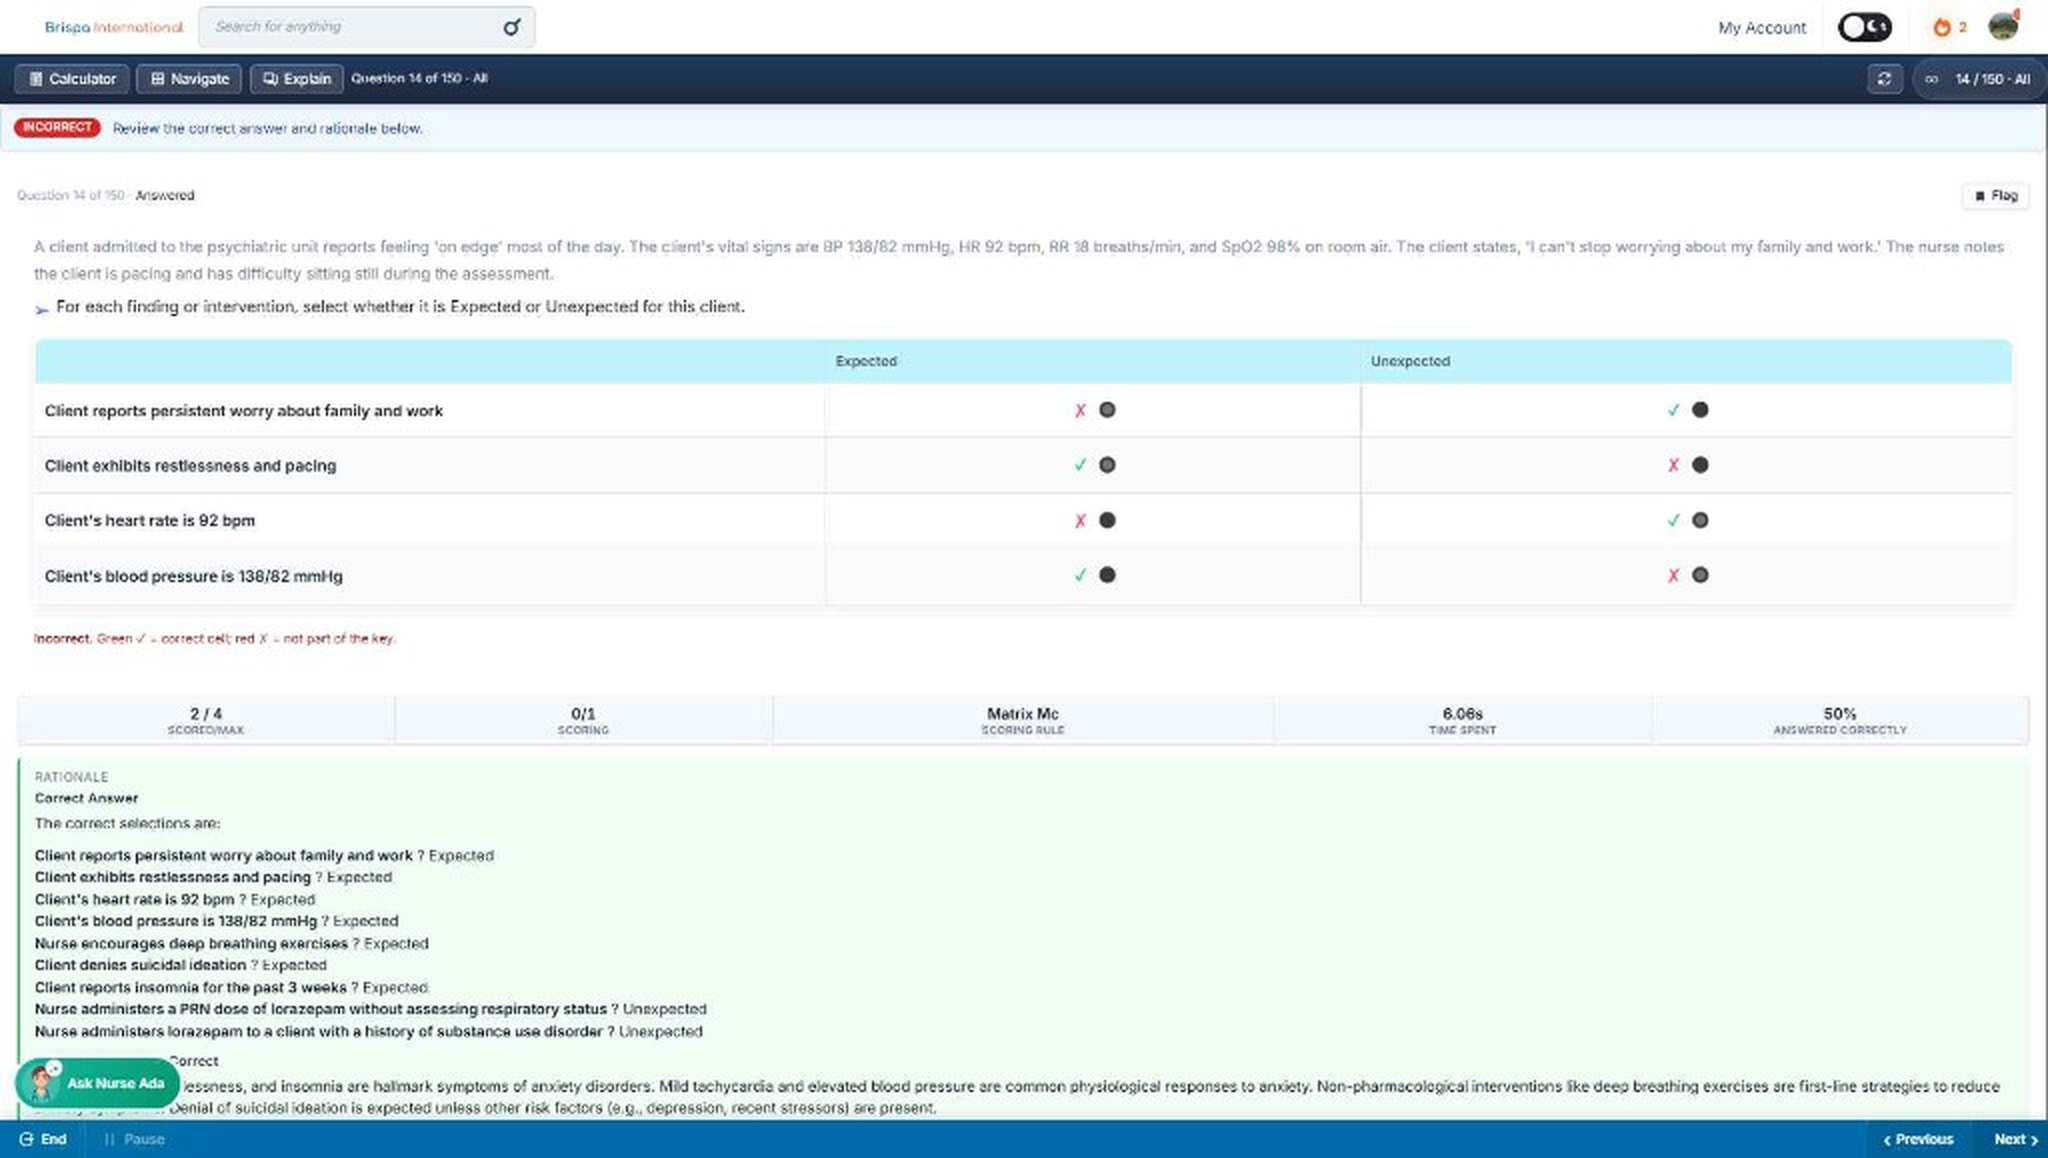Pause the exam timer
2048x1158 pixels.
(134, 1139)
